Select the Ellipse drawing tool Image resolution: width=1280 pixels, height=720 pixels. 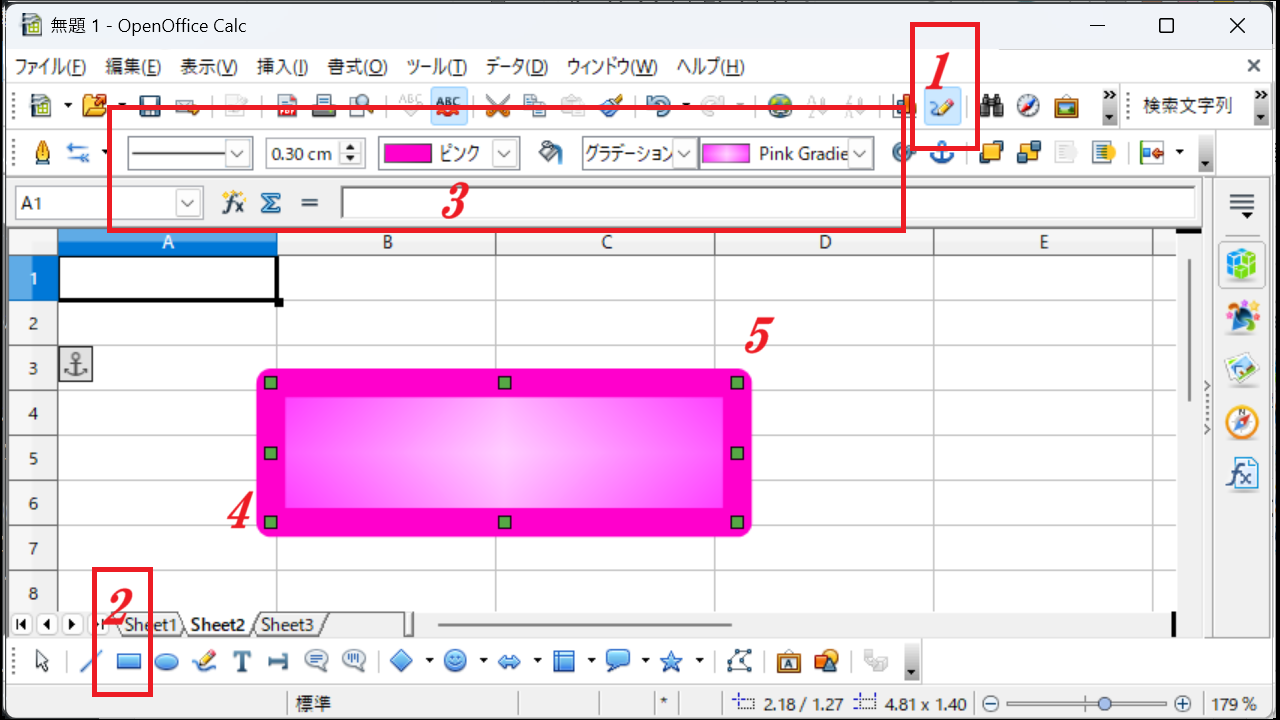[167, 661]
